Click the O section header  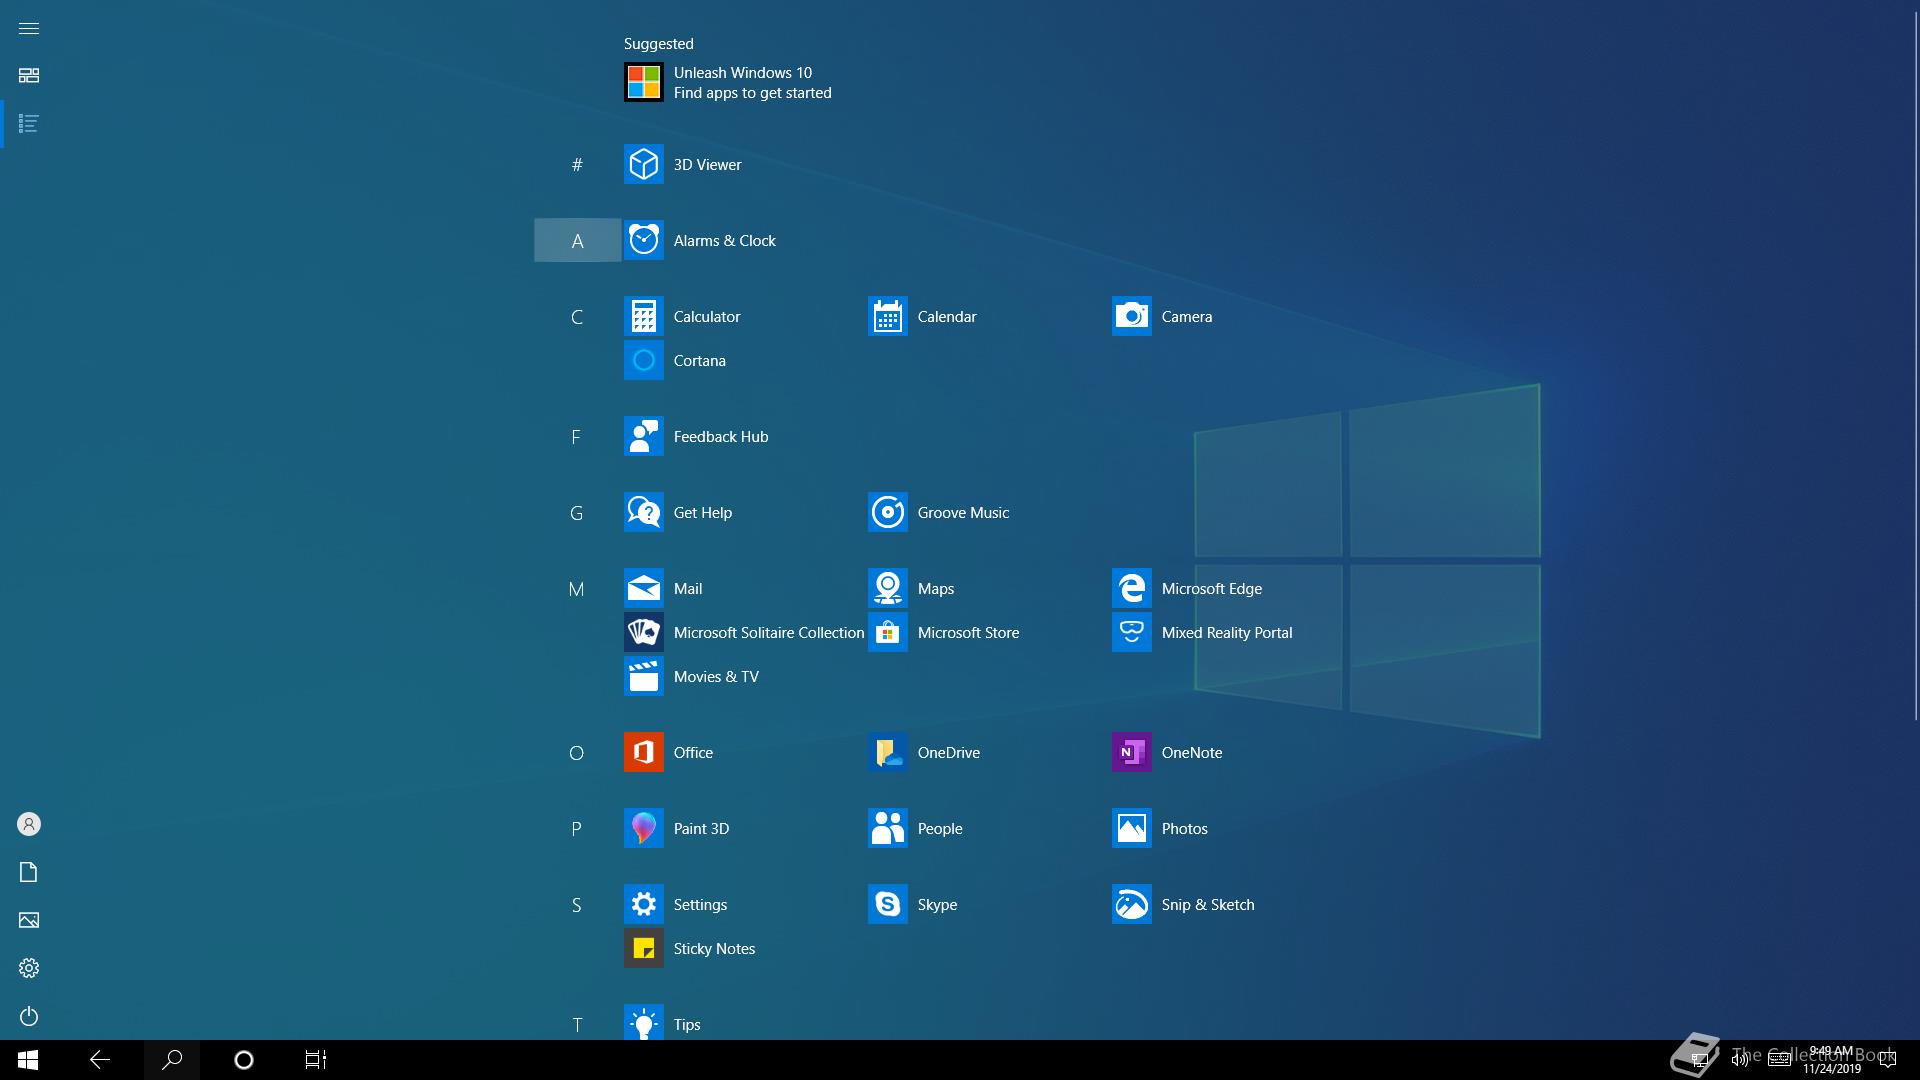point(577,753)
